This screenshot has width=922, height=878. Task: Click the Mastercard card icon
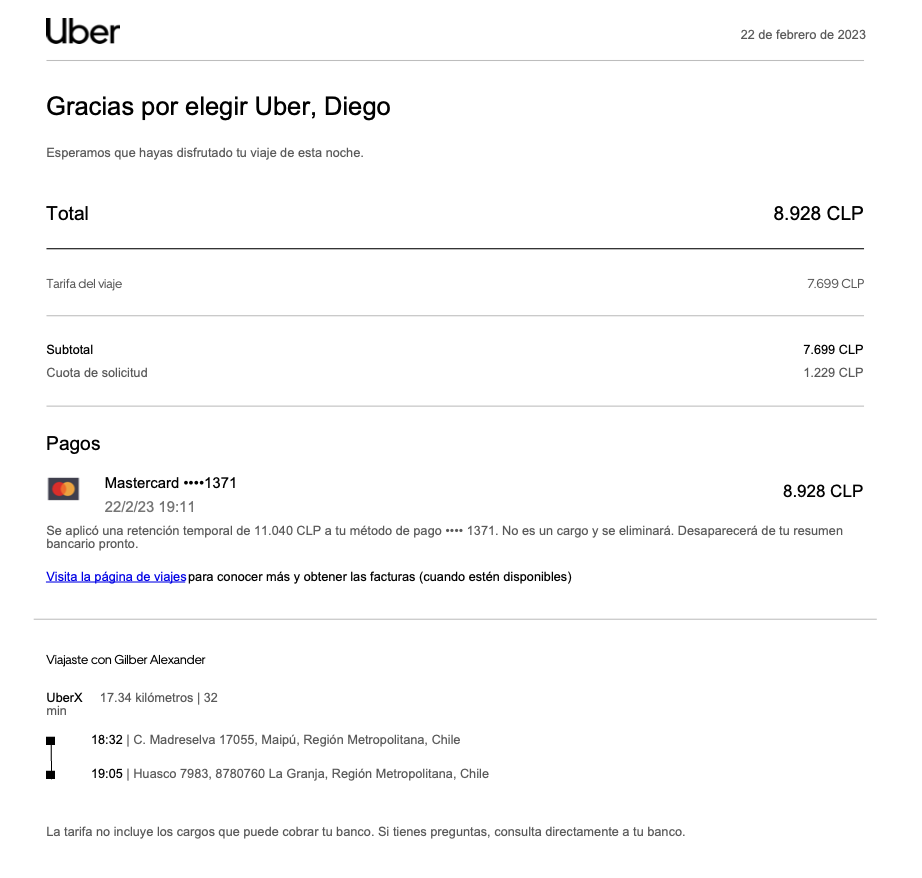(63, 489)
